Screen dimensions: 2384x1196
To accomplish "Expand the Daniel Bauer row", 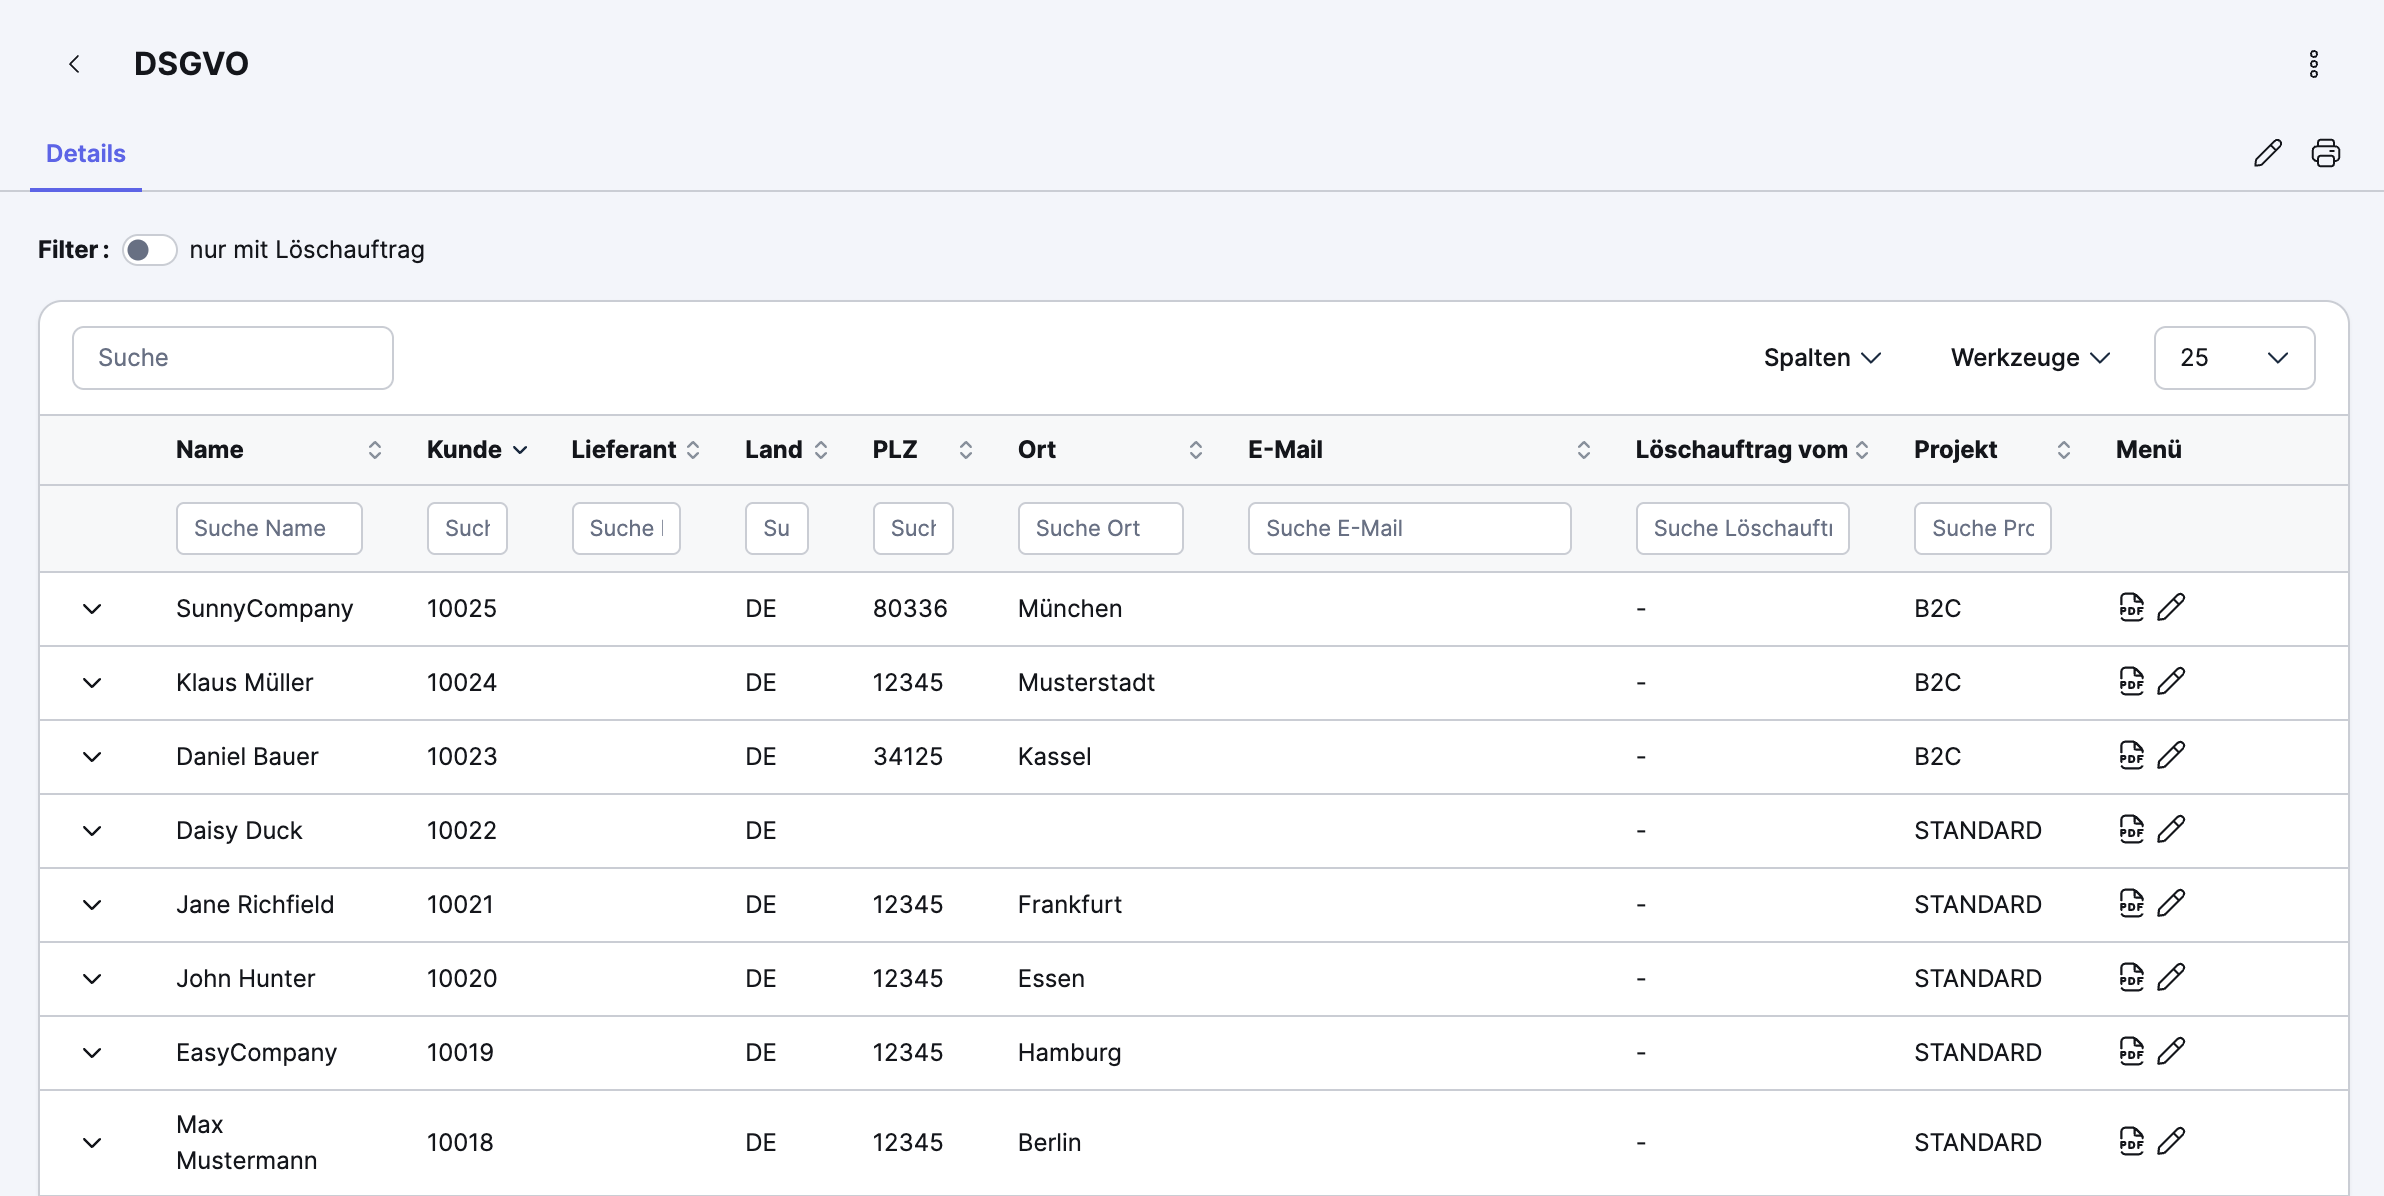I will click(92, 757).
